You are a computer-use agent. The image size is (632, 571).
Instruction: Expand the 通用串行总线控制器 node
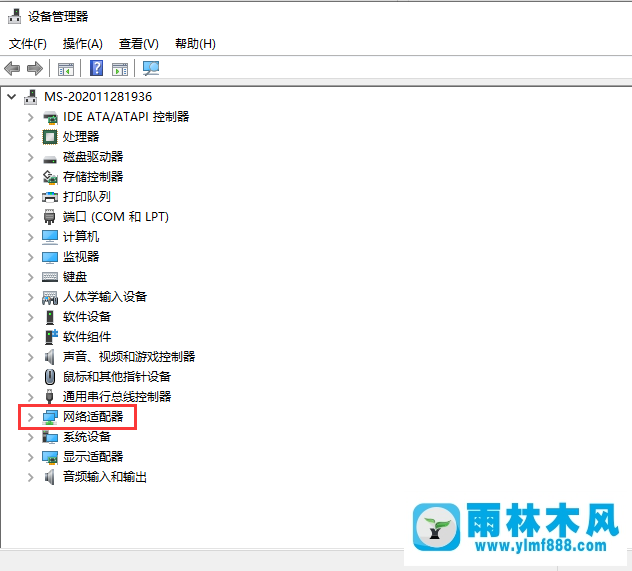click(31, 397)
